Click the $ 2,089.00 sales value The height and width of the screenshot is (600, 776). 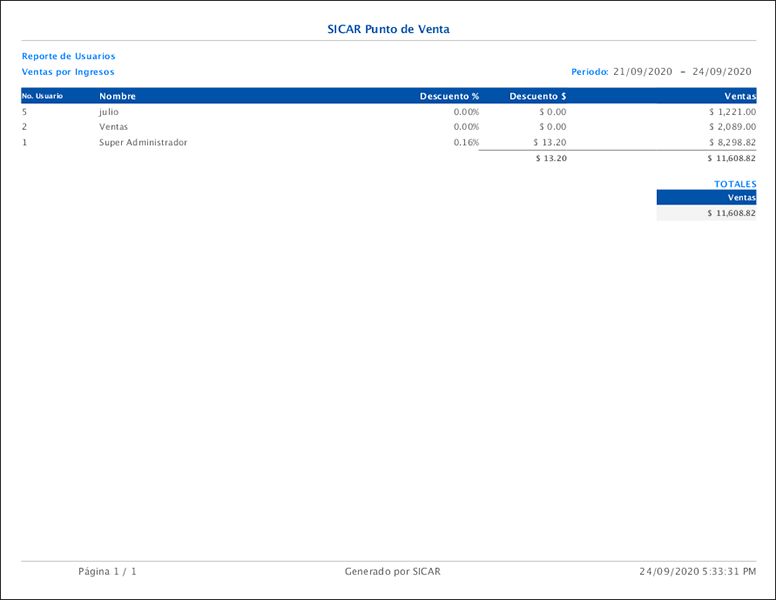click(x=731, y=127)
